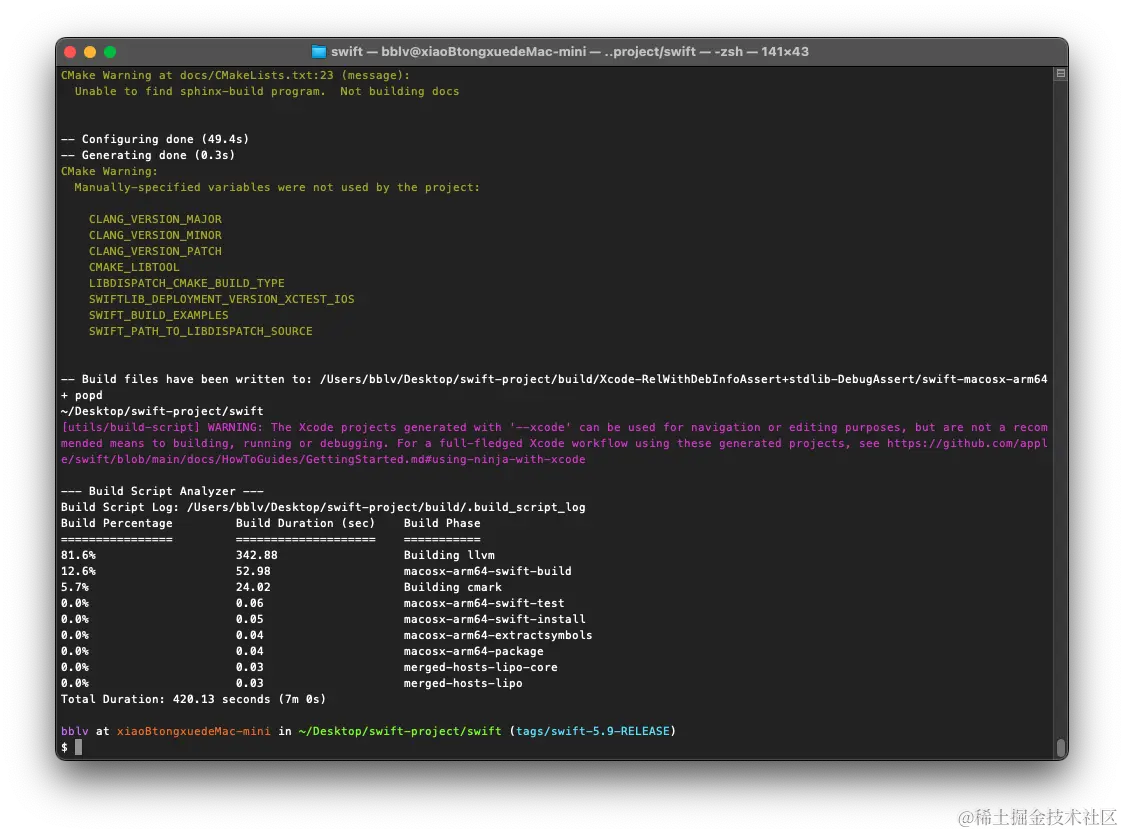Click 'SWIFT_PATH_TO_LIBDISPATCH_SOURCE' text

pyautogui.click(x=201, y=331)
